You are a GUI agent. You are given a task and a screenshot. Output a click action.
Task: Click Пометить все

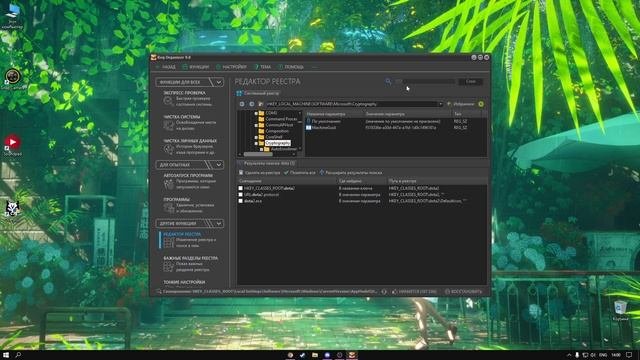tap(300, 173)
